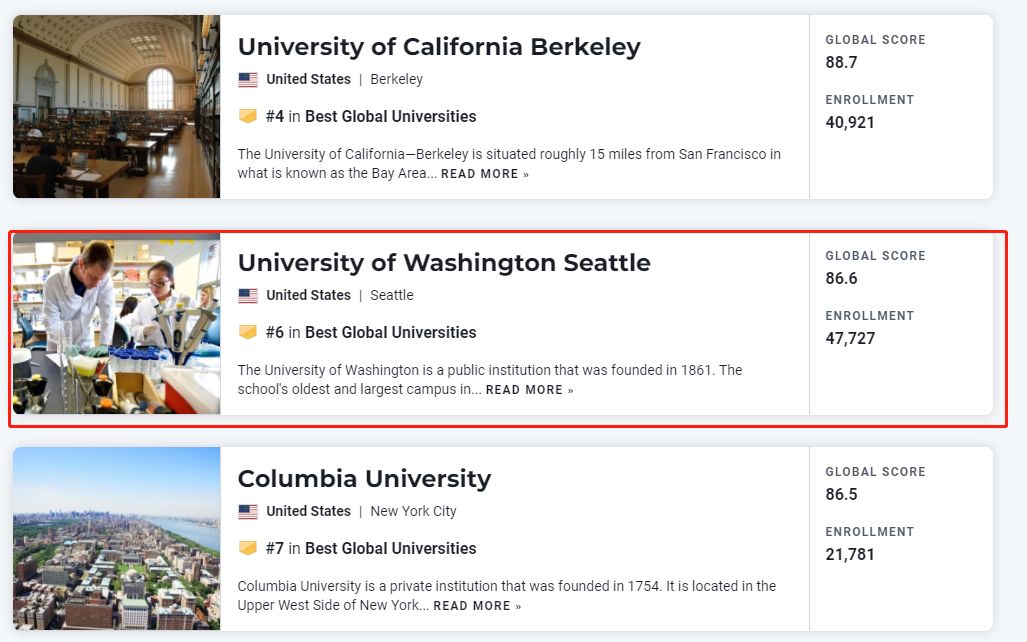Click the Global Score 86.6 value for Washington
Viewport: 1027px width, 642px height.
[x=841, y=278]
